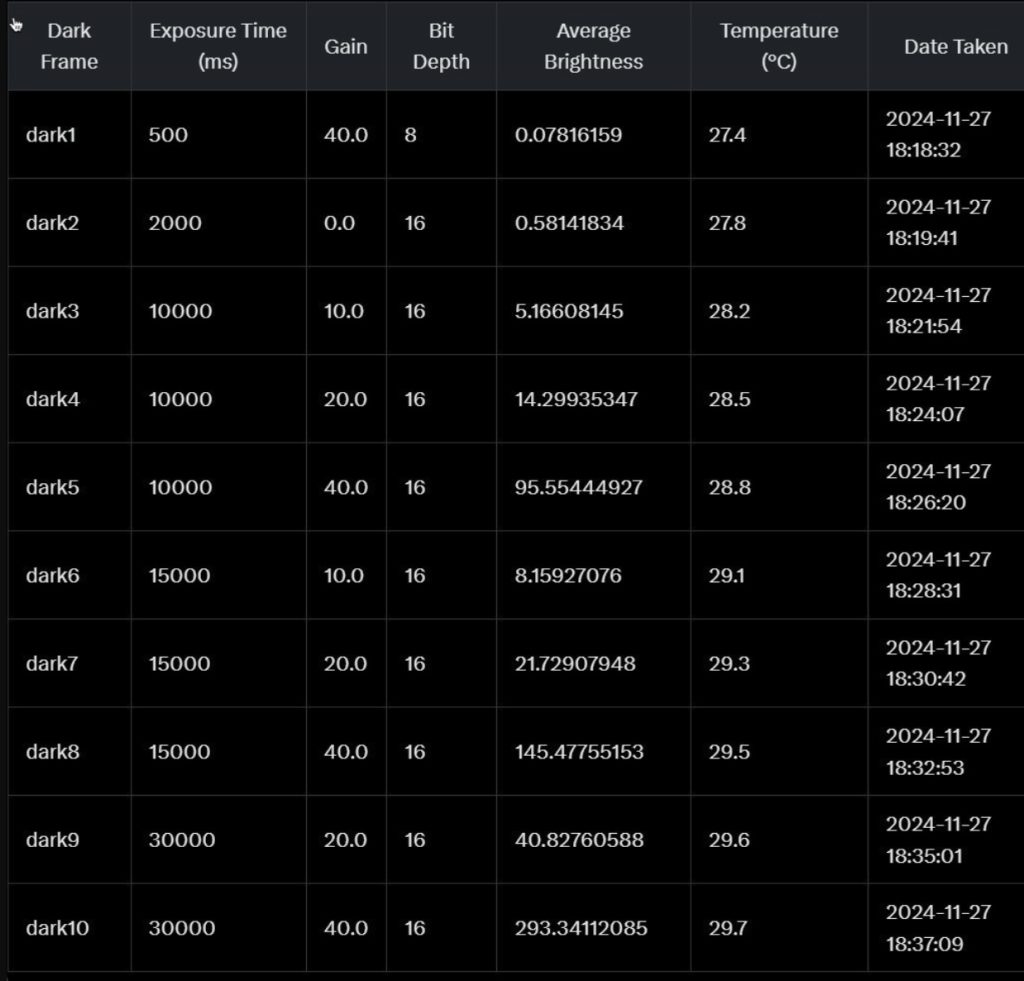Click the date 2024-11-27 18:18:32
This screenshot has width=1024, height=981.
938,135
